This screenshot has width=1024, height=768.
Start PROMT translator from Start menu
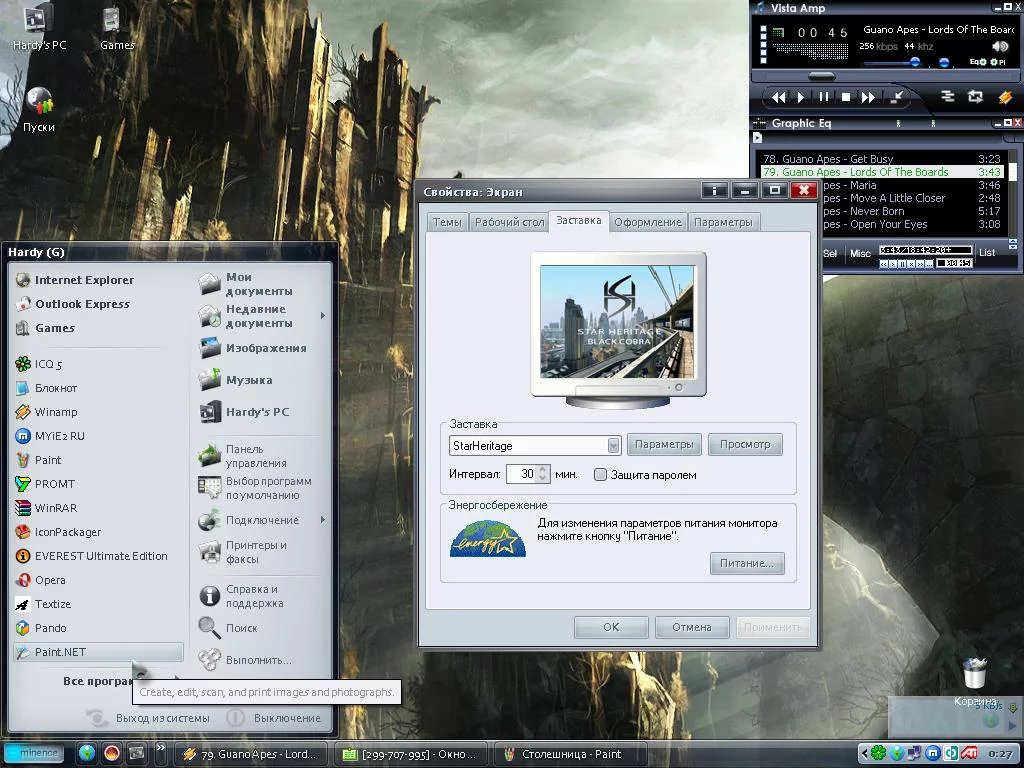click(45, 484)
